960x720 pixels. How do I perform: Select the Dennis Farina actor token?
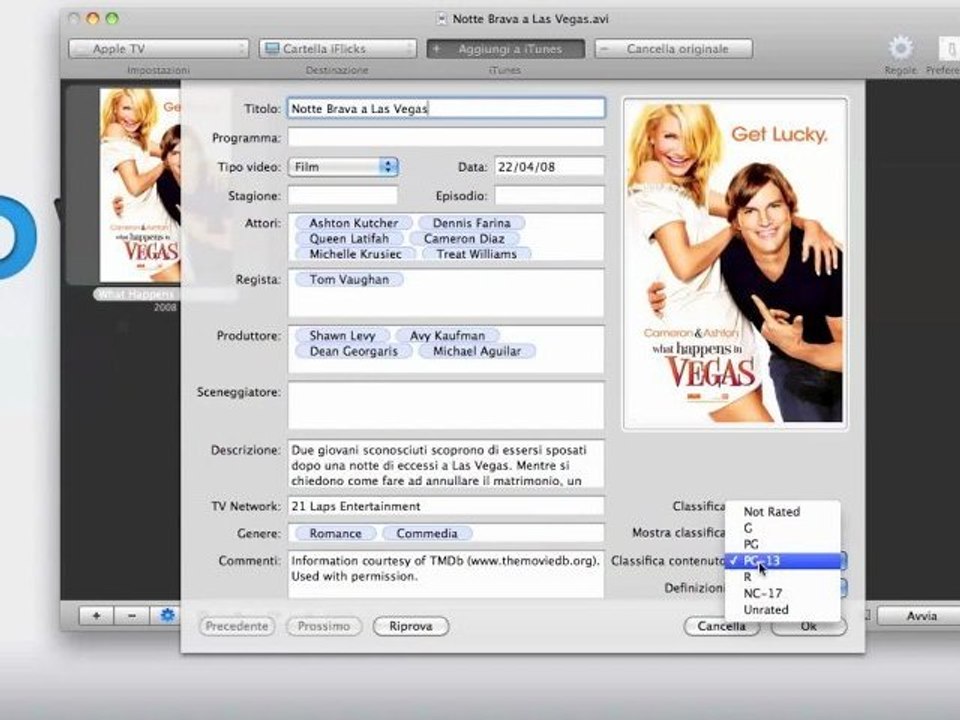click(x=471, y=223)
